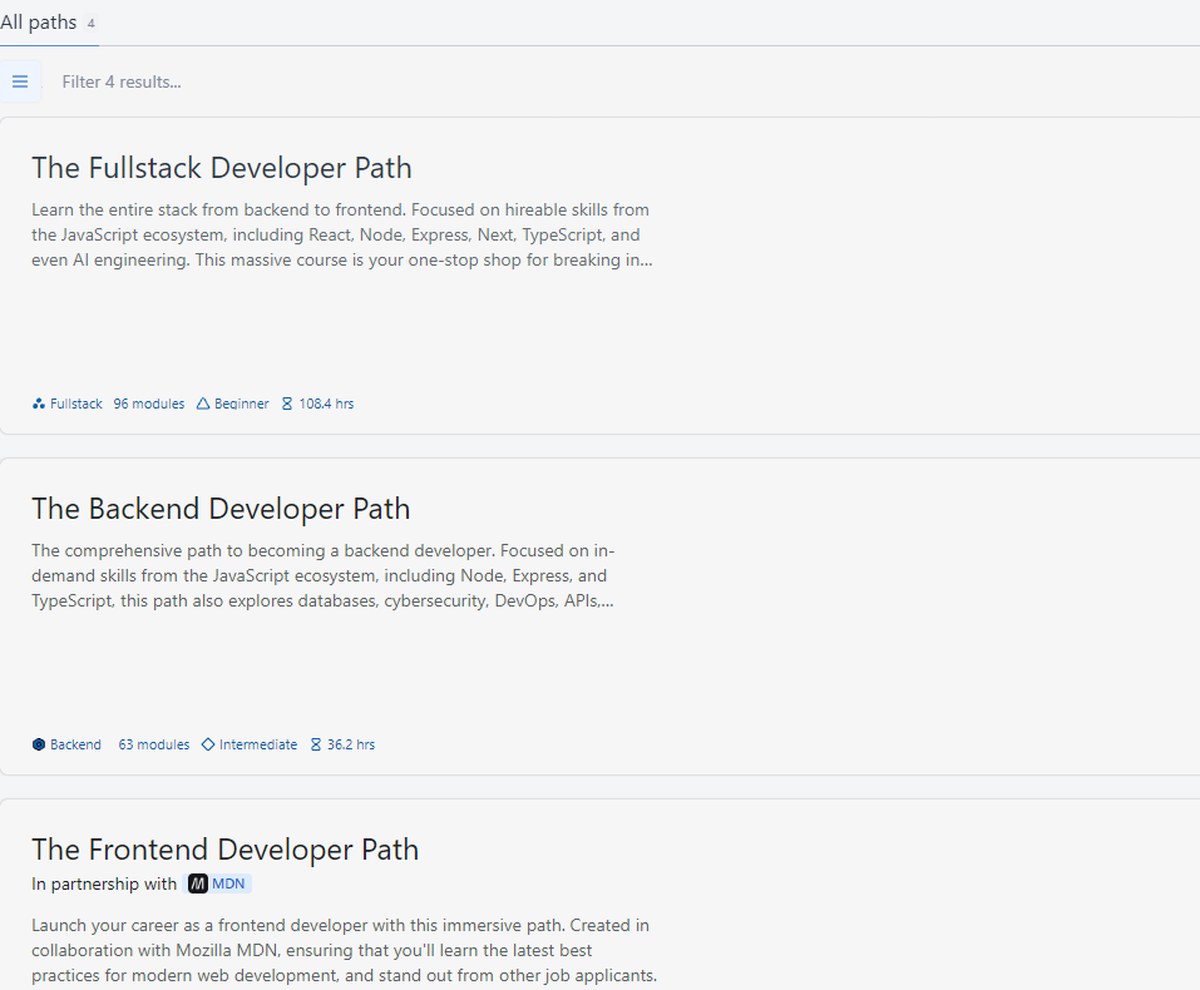Image resolution: width=1200 pixels, height=990 pixels.
Task: Click the '108.4 hrs' duration text
Action: (x=326, y=404)
